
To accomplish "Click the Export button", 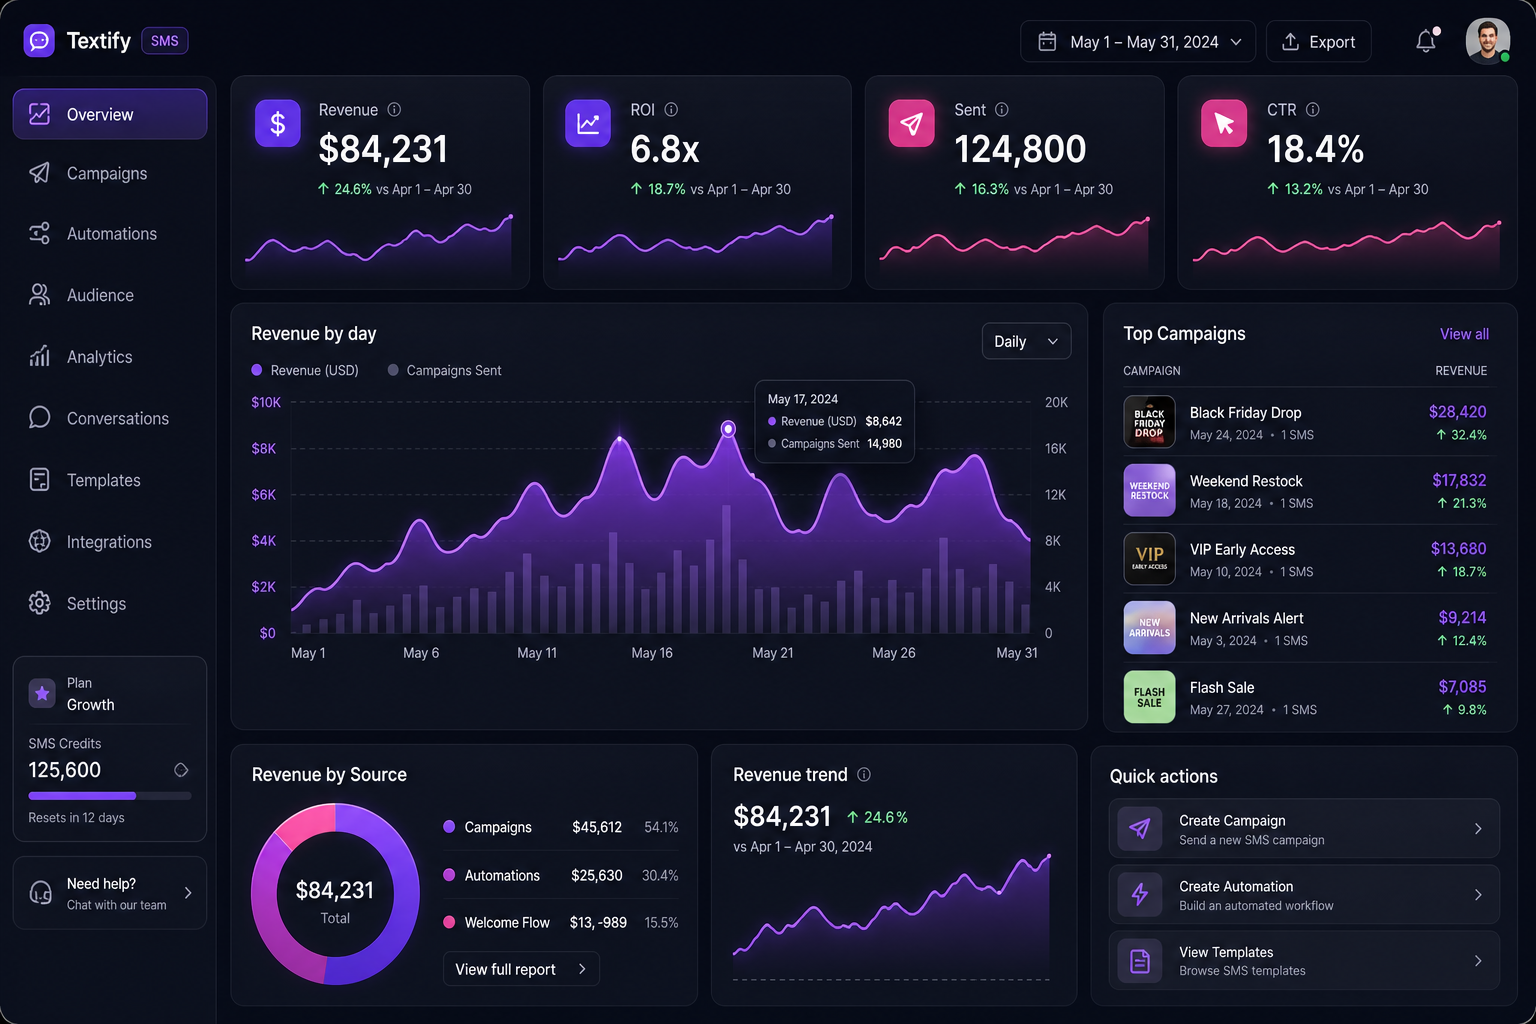I will coord(1319,42).
